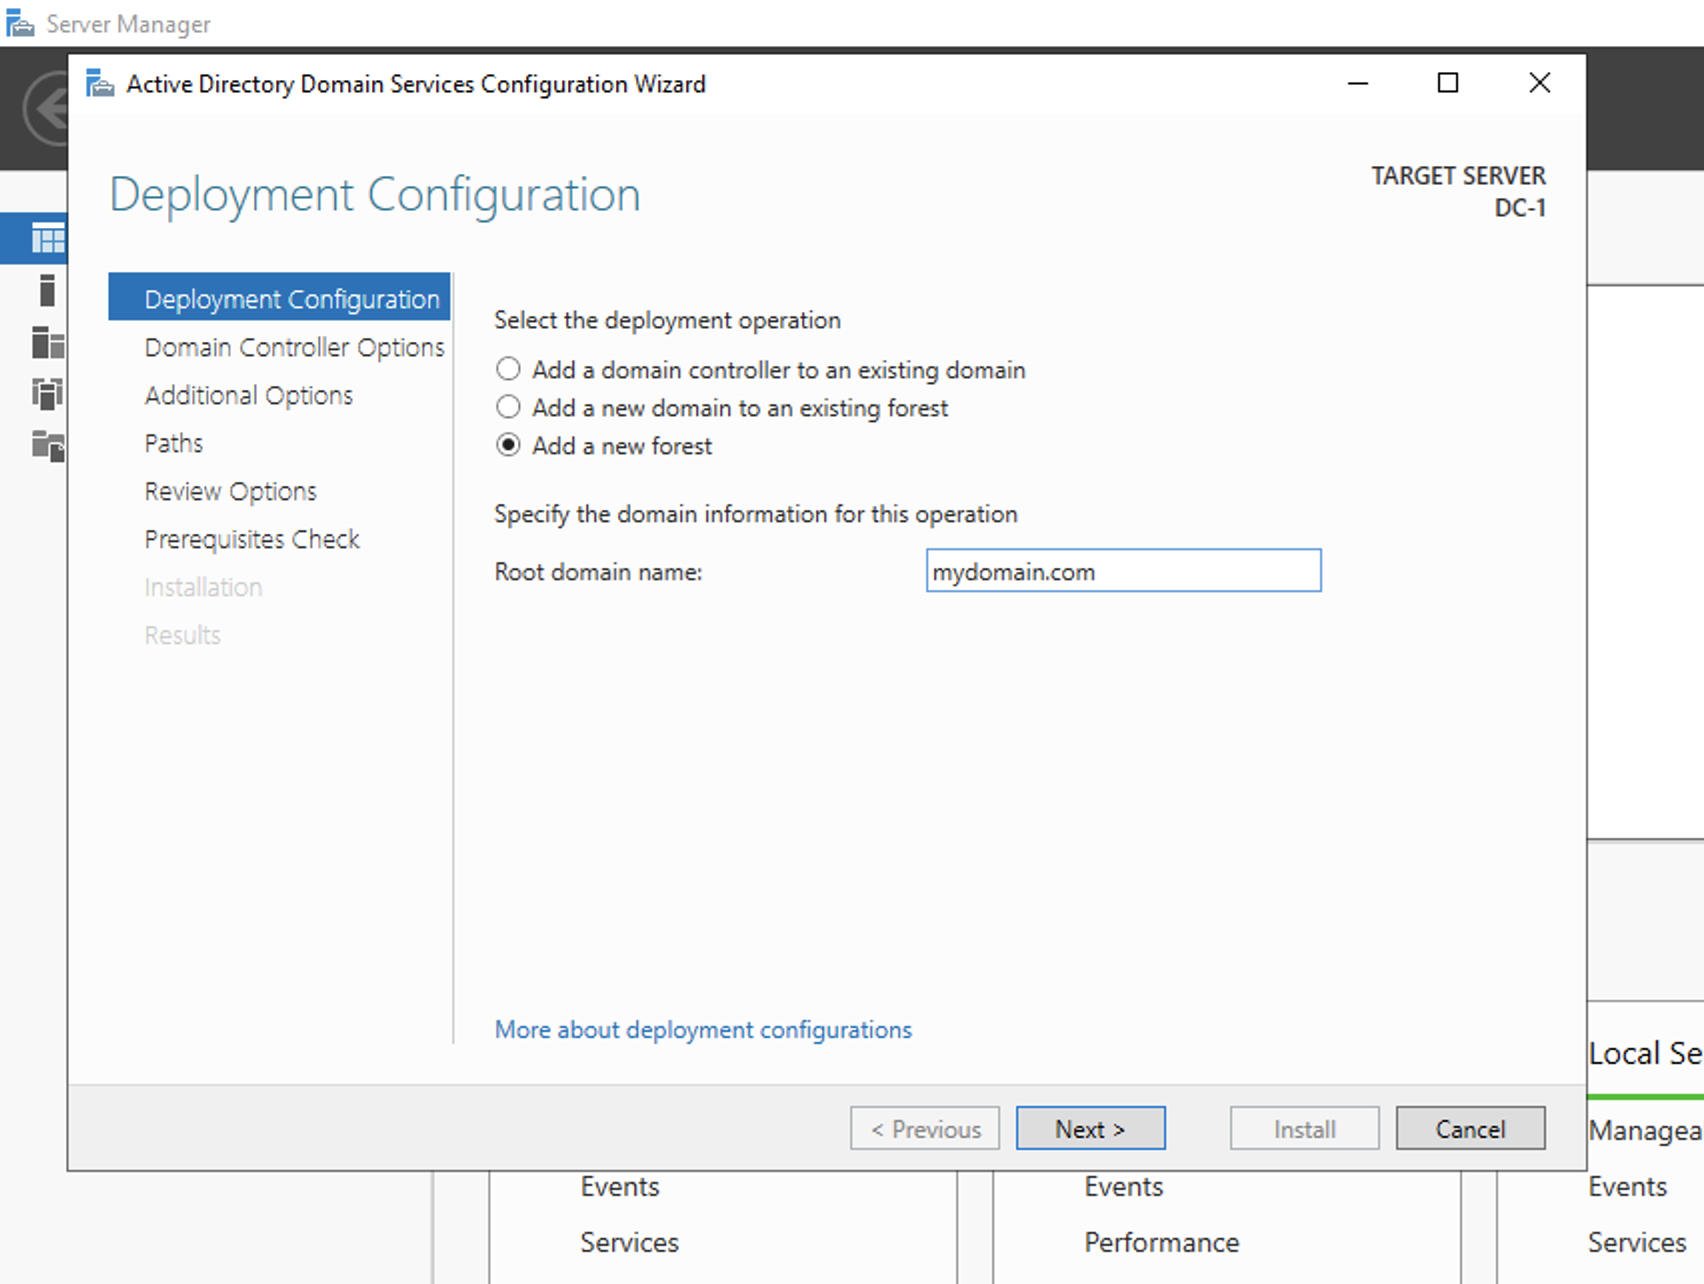This screenshot has height=1284, width=1704.
Task: Go to the Prerequisites Check step
Action: point(252,539)
